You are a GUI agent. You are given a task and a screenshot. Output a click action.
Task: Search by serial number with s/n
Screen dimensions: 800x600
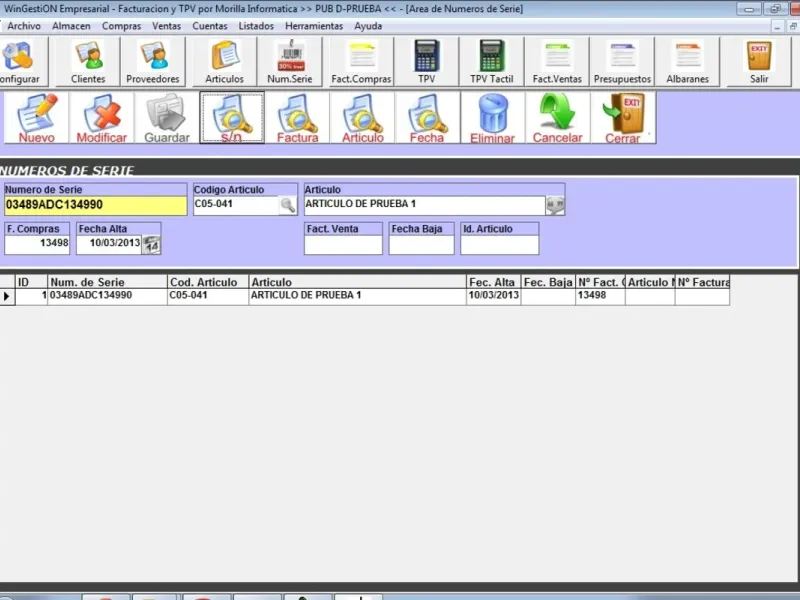click(x=232, y=118)
